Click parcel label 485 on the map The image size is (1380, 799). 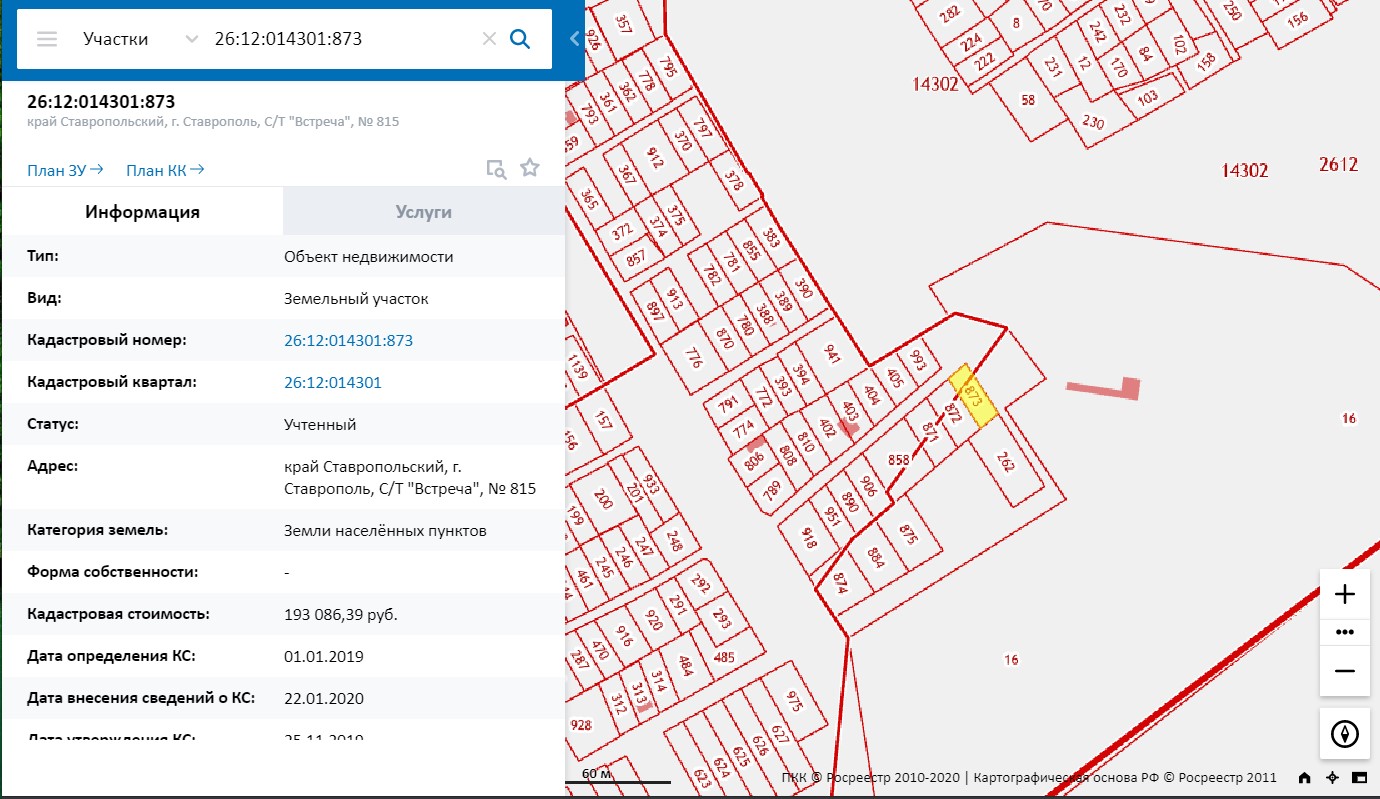coord(725,657)
